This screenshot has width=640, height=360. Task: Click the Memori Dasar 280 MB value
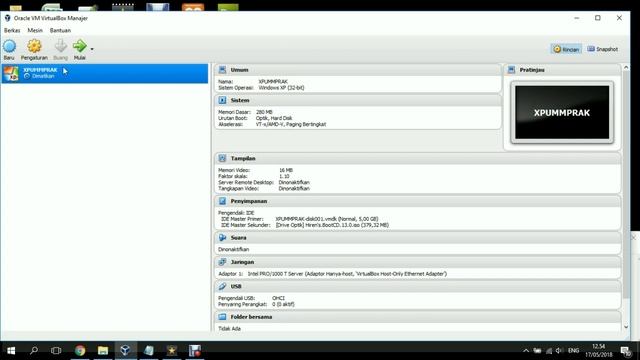264,112
